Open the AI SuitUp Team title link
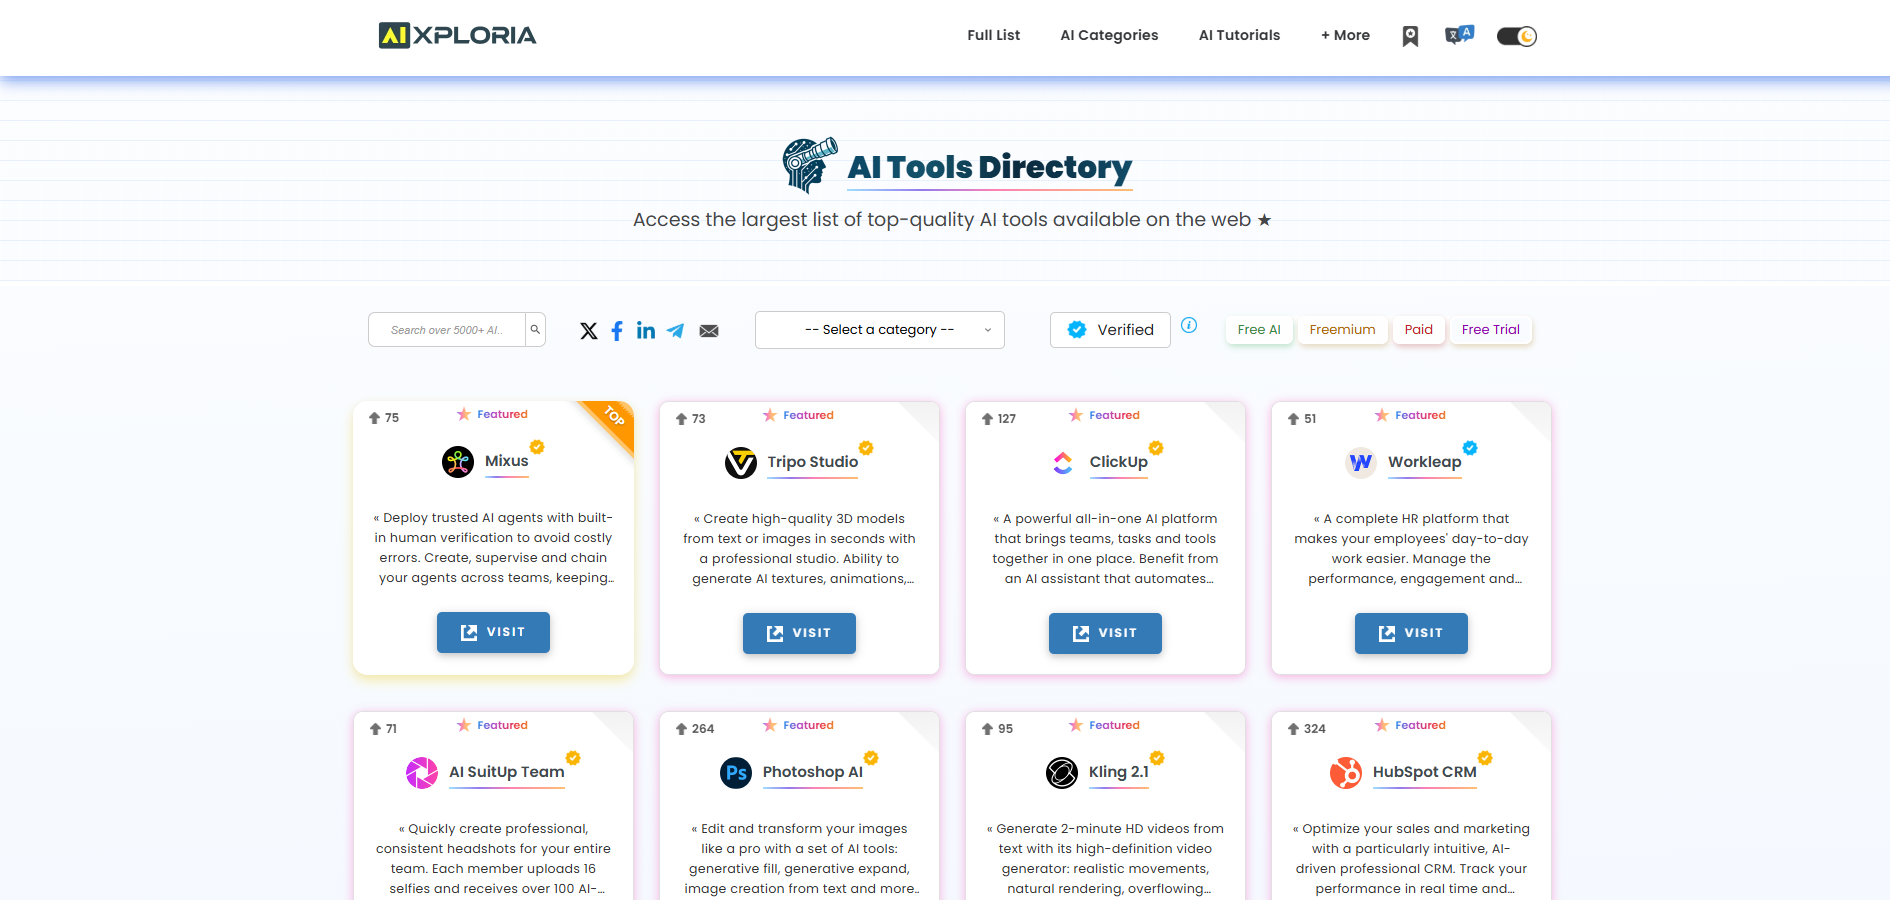1890x900 pixels. pos(507,772)
